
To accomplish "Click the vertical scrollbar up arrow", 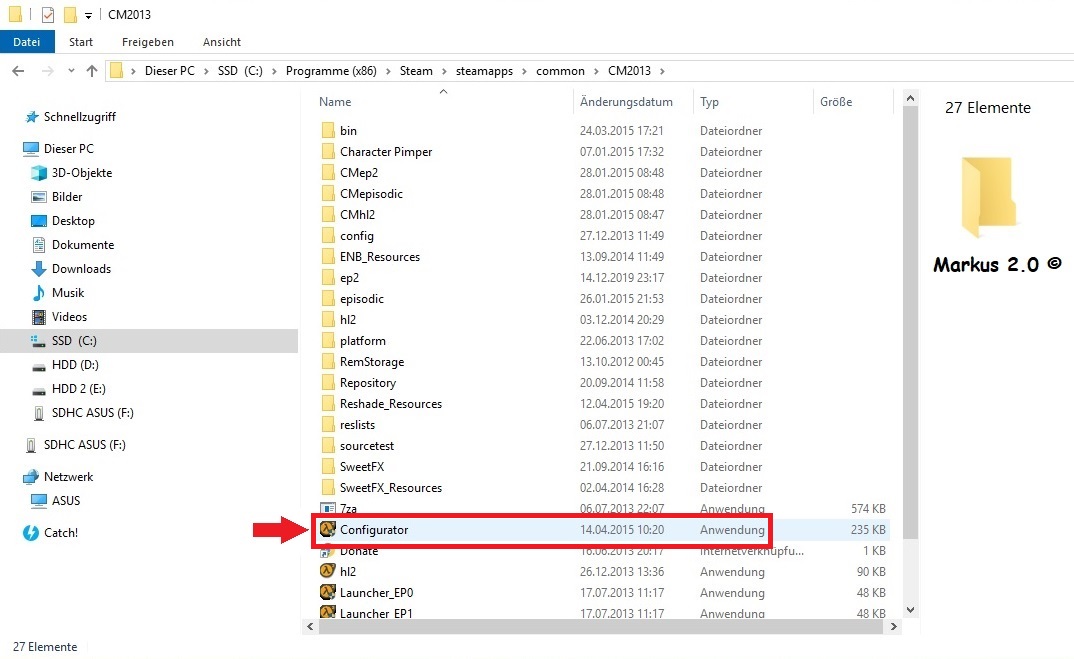I will (x=910, y=99).
